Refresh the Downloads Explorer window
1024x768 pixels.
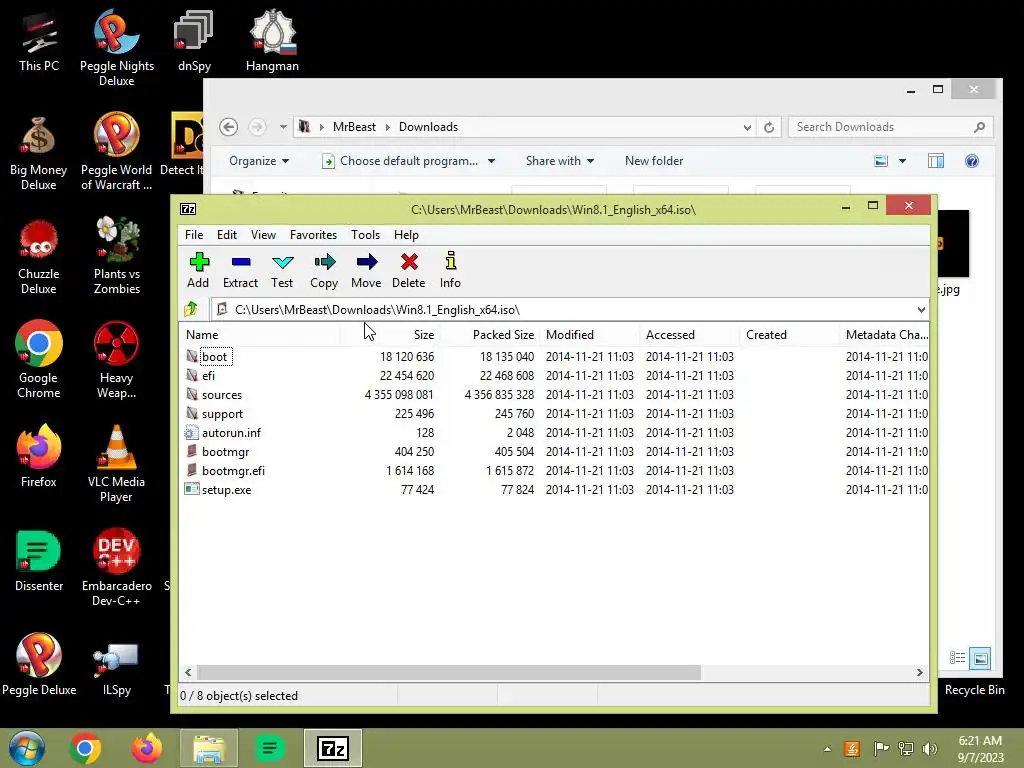(769, 127)
